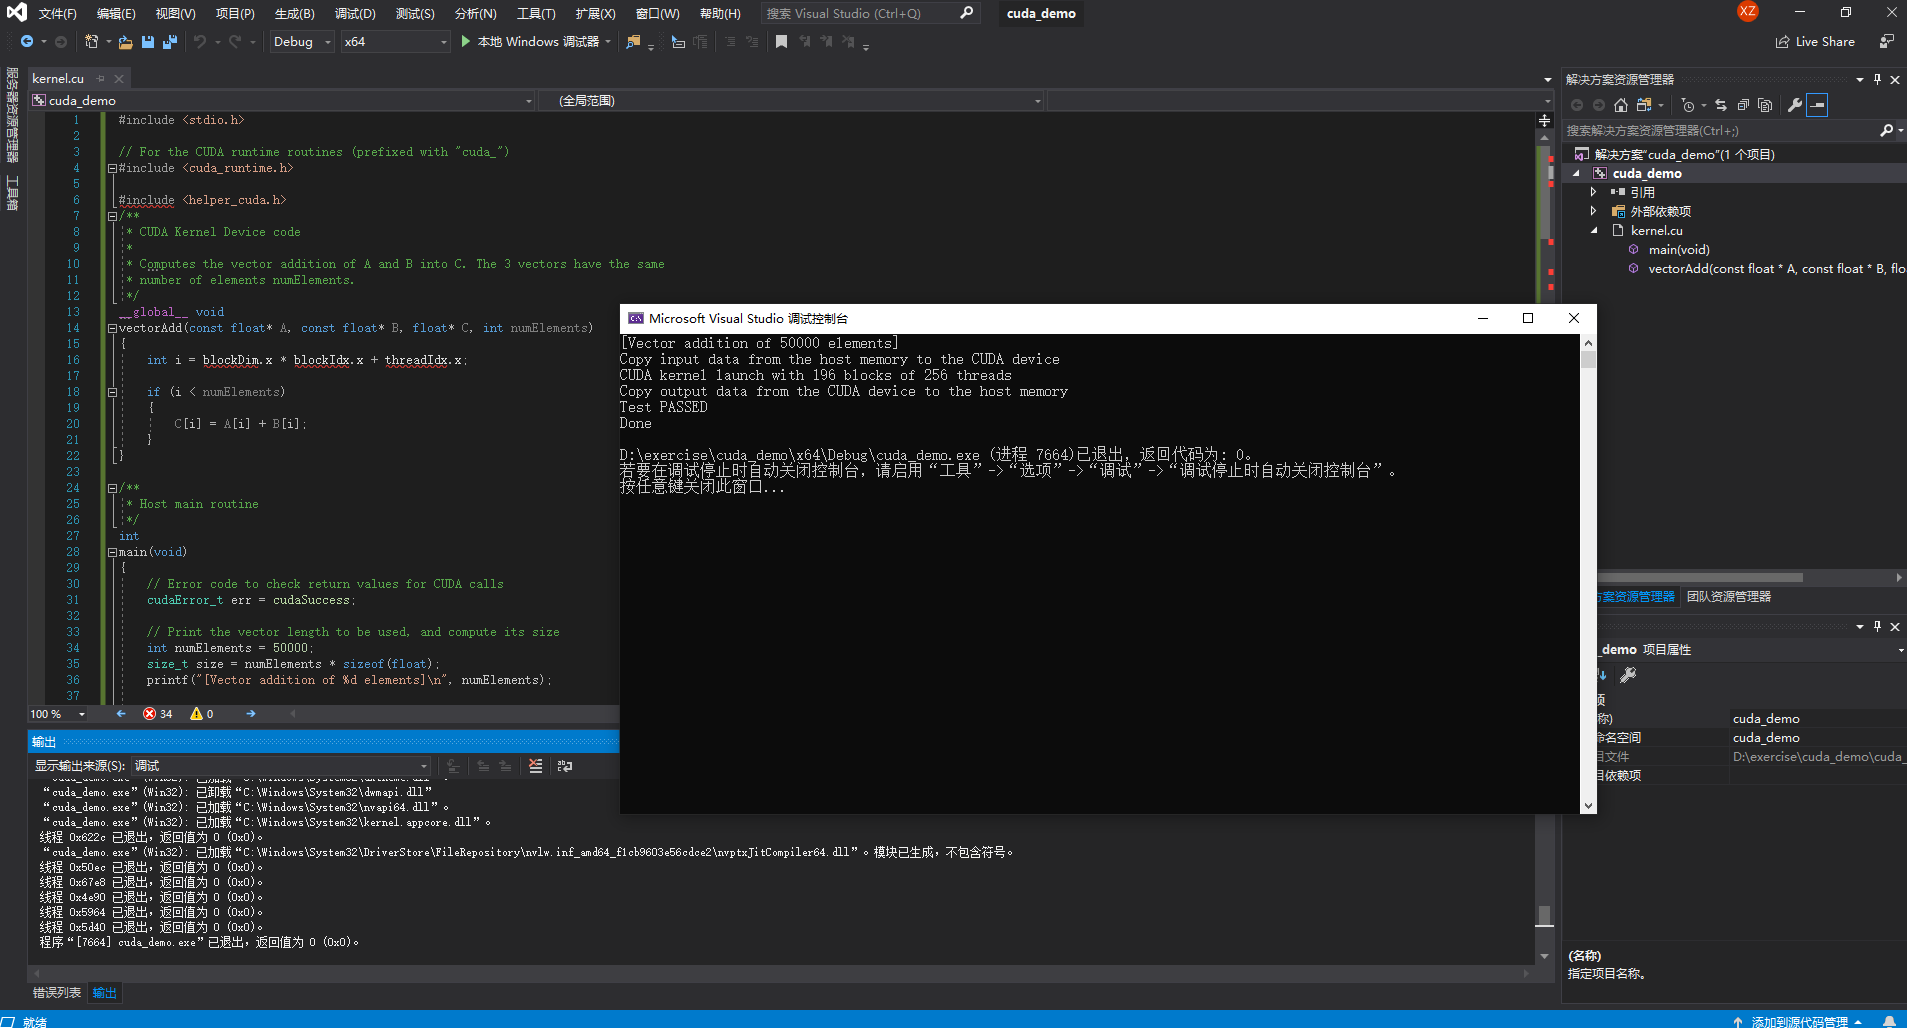1907x1028 pixels.
Task: Open the wrench properties icon in Solution Explorer
Action: pyautogui.click(x=1795, y=105)
